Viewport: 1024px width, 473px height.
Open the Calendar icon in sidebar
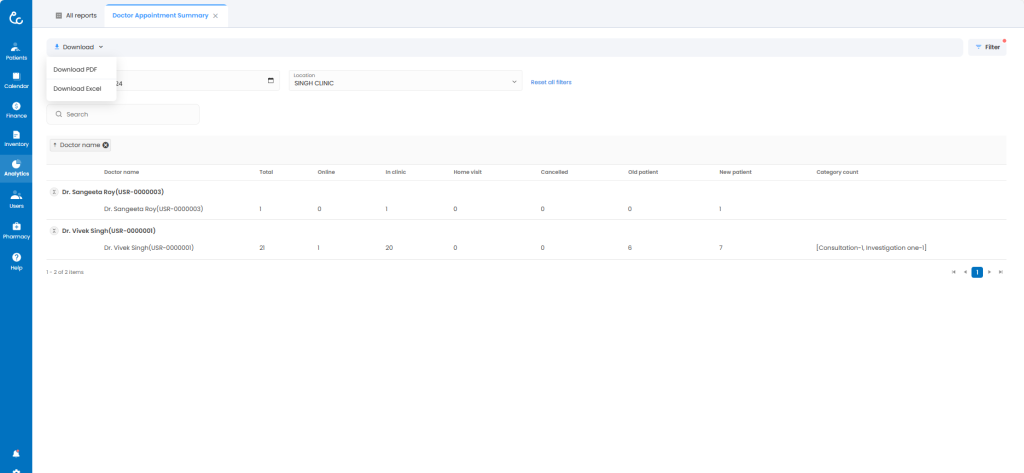[x=16, y=80]
